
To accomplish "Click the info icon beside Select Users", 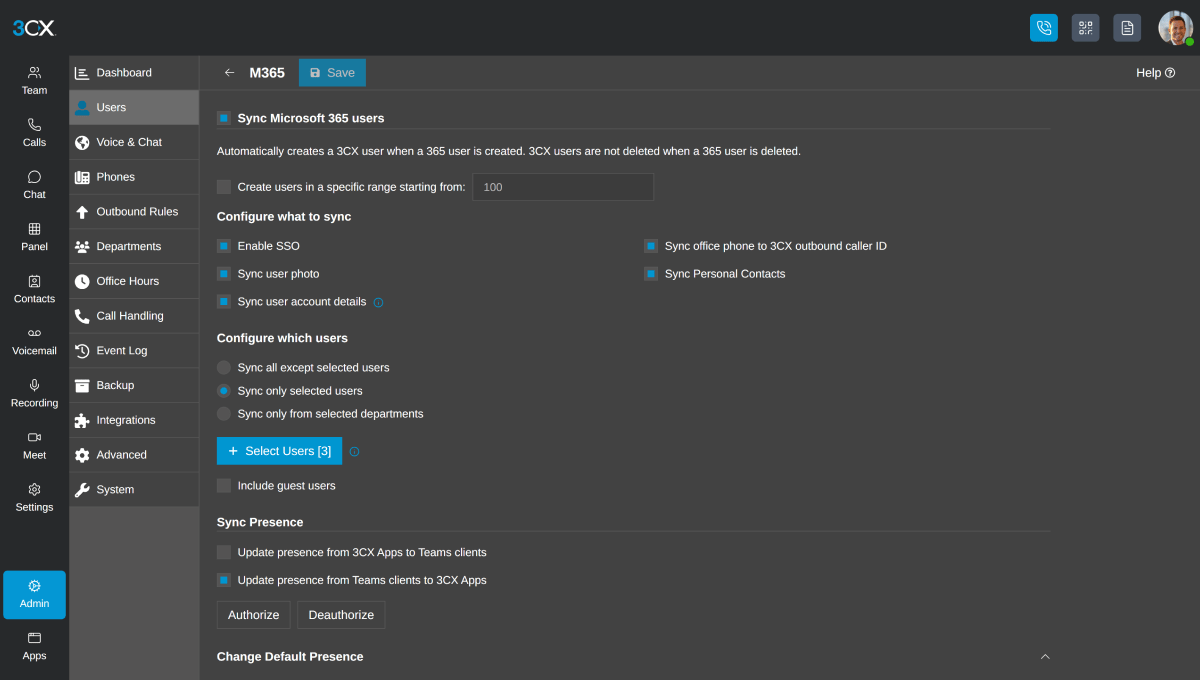I will click(x=354, y=452).
